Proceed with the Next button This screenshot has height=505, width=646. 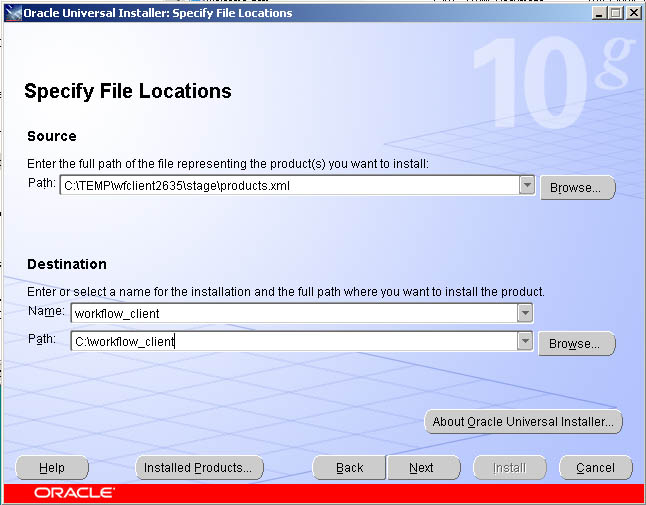pos(422,468)
